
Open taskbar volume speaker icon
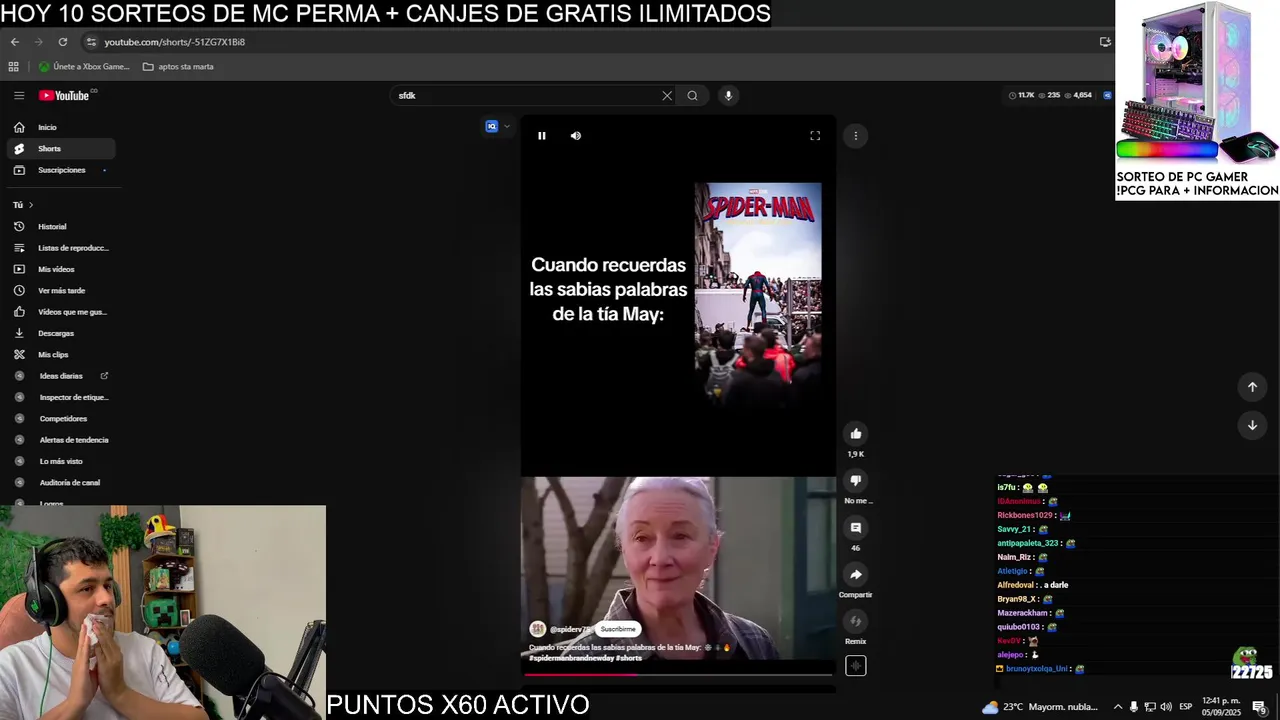click(1166, 707)
